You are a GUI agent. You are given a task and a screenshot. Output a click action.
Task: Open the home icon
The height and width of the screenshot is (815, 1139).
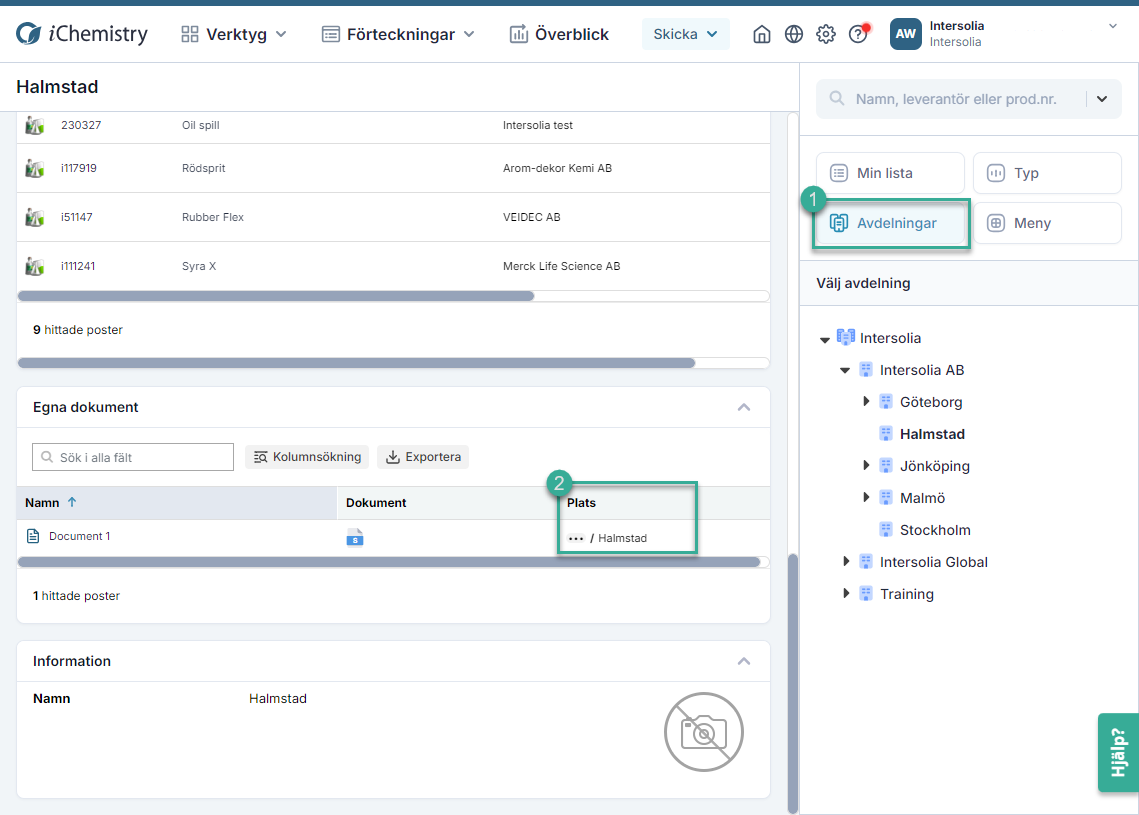pos(761,34)
